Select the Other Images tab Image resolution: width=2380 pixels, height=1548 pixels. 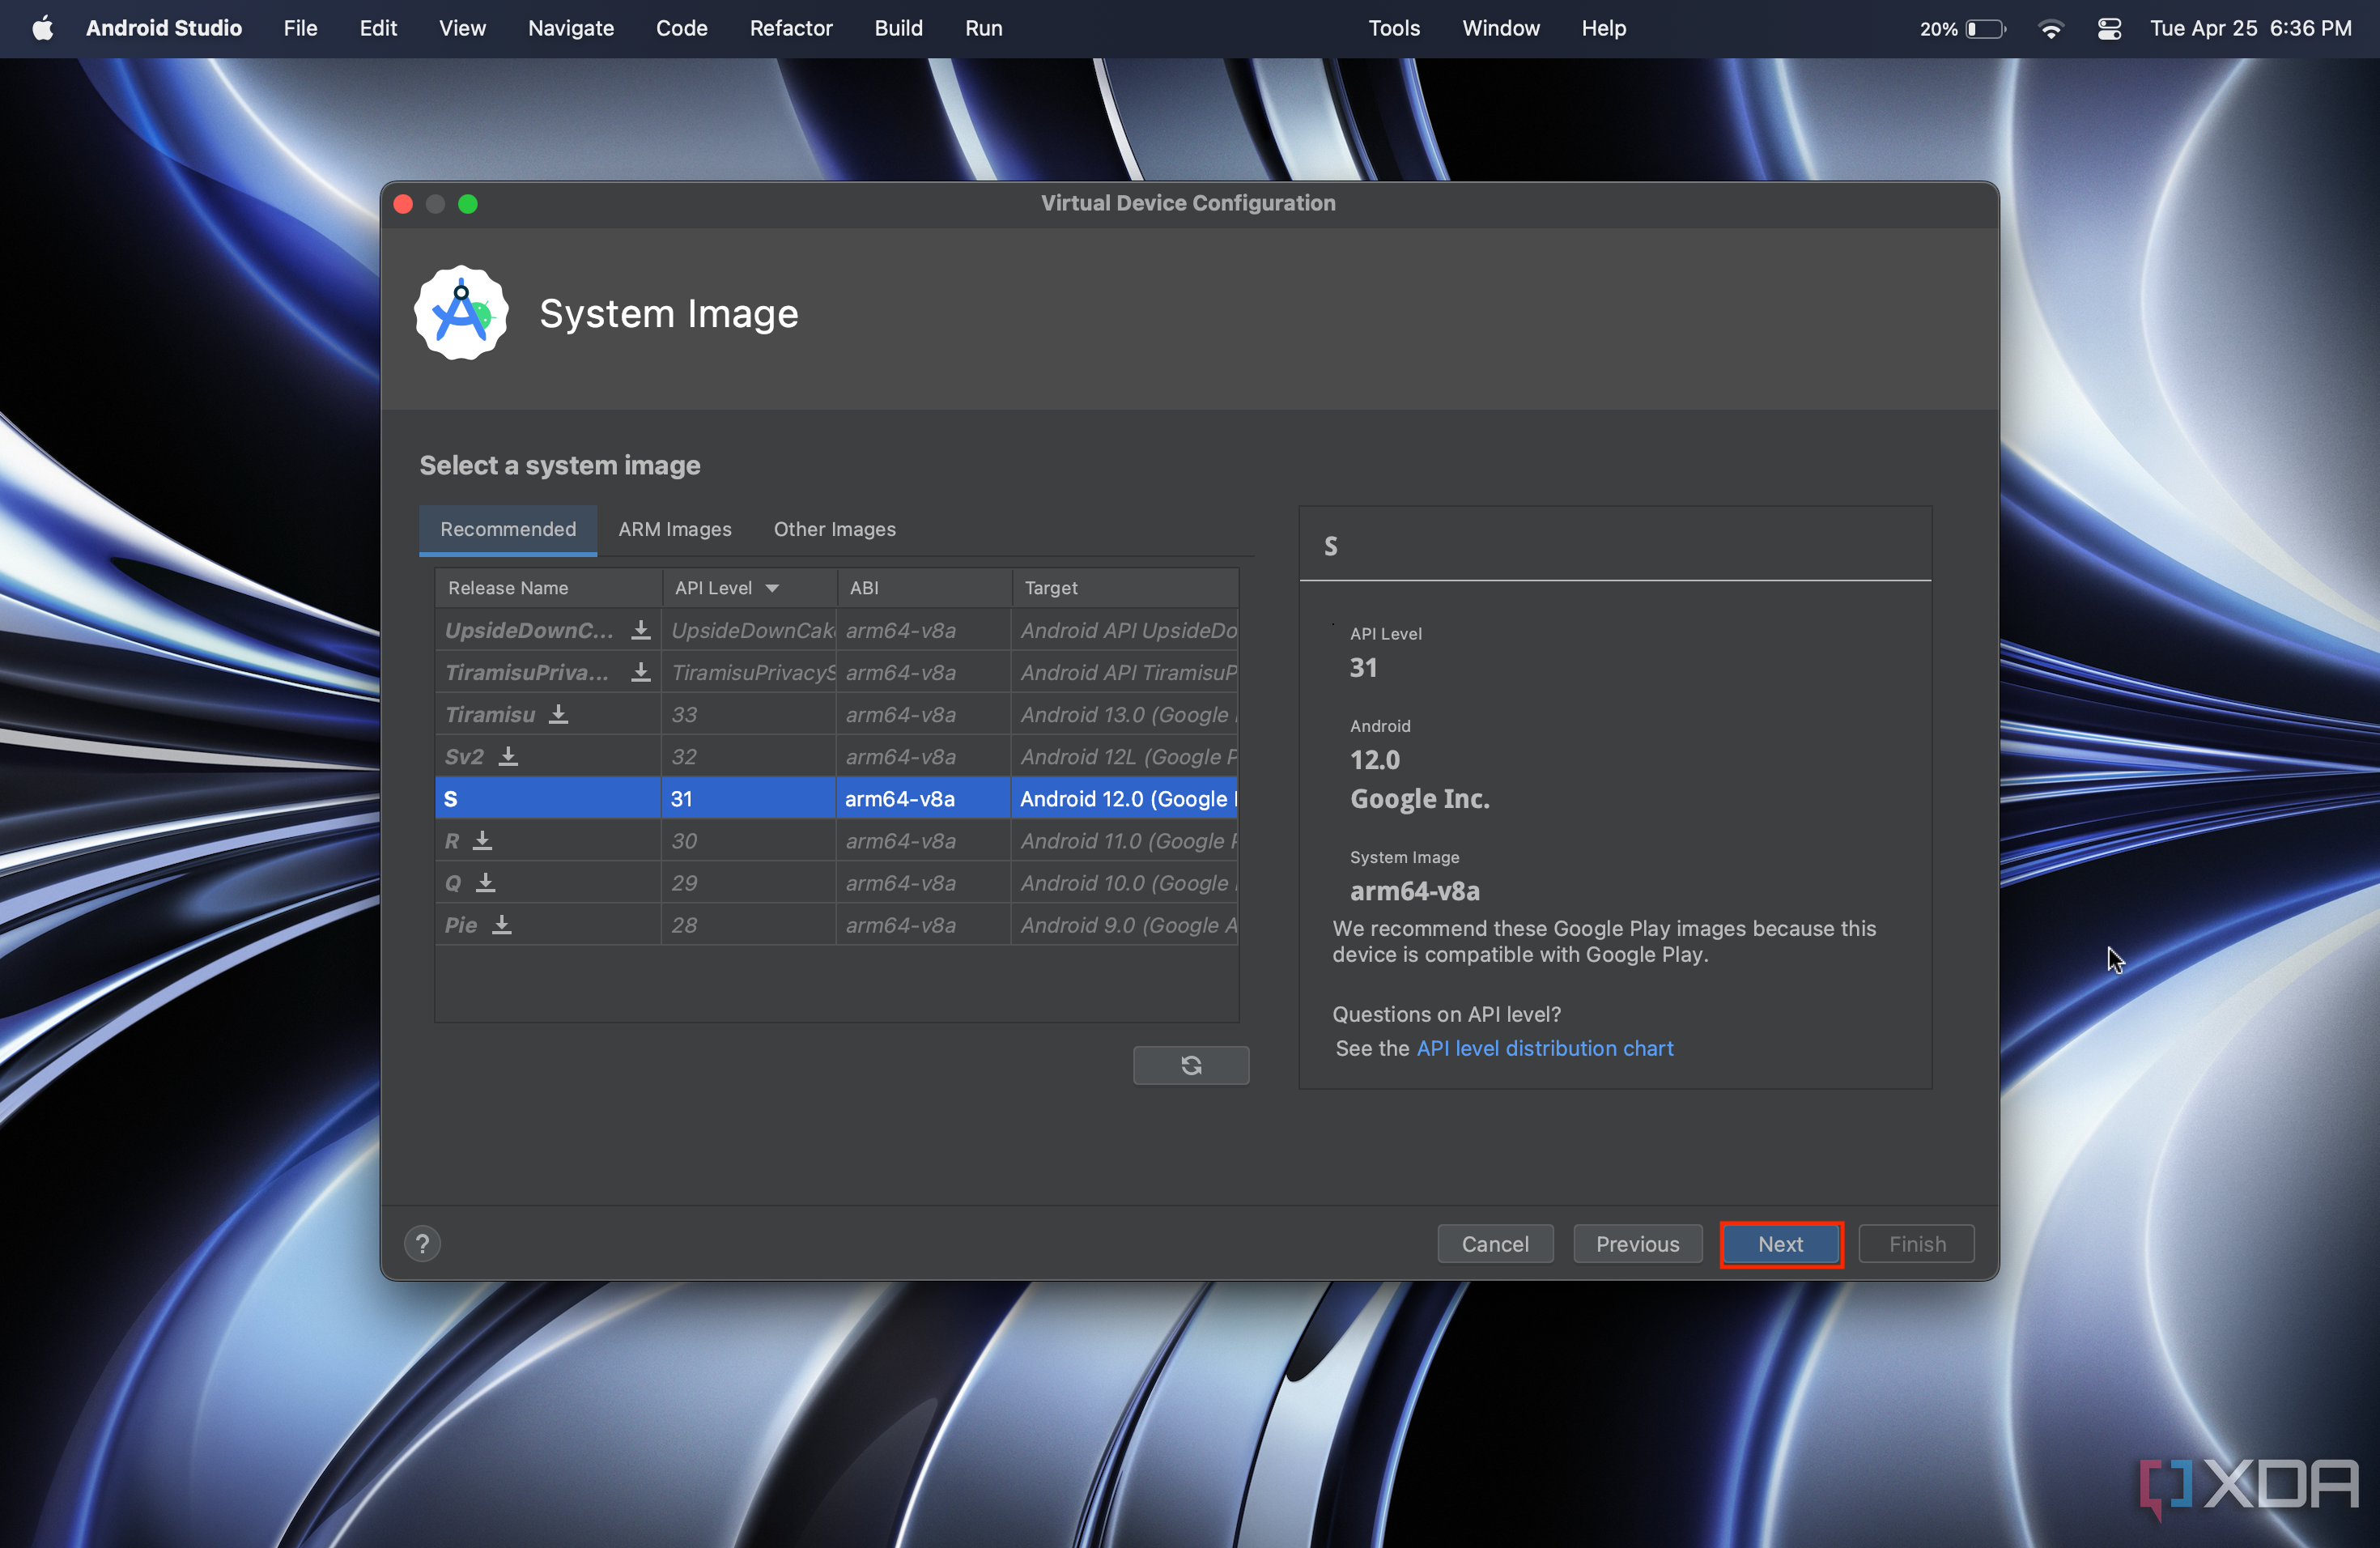835,528
